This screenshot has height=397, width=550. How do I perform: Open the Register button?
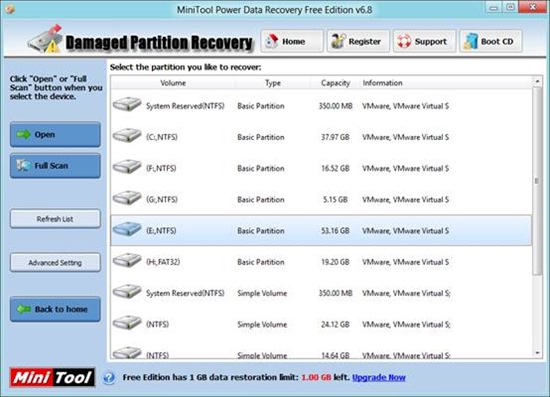[358, 41]
